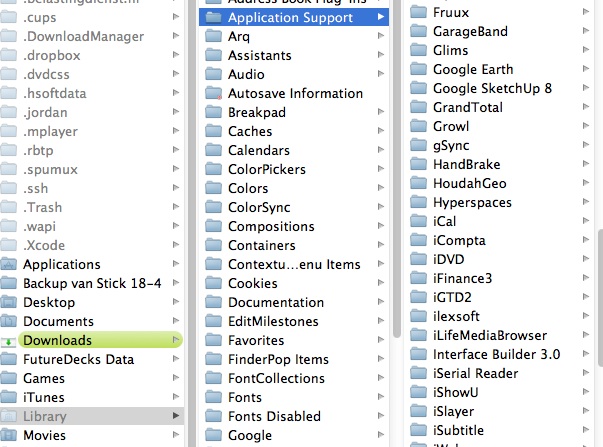Viewport: 603px width, 447px height.
Task: Click the iDVD folder icon
Action: click(418, 259)
